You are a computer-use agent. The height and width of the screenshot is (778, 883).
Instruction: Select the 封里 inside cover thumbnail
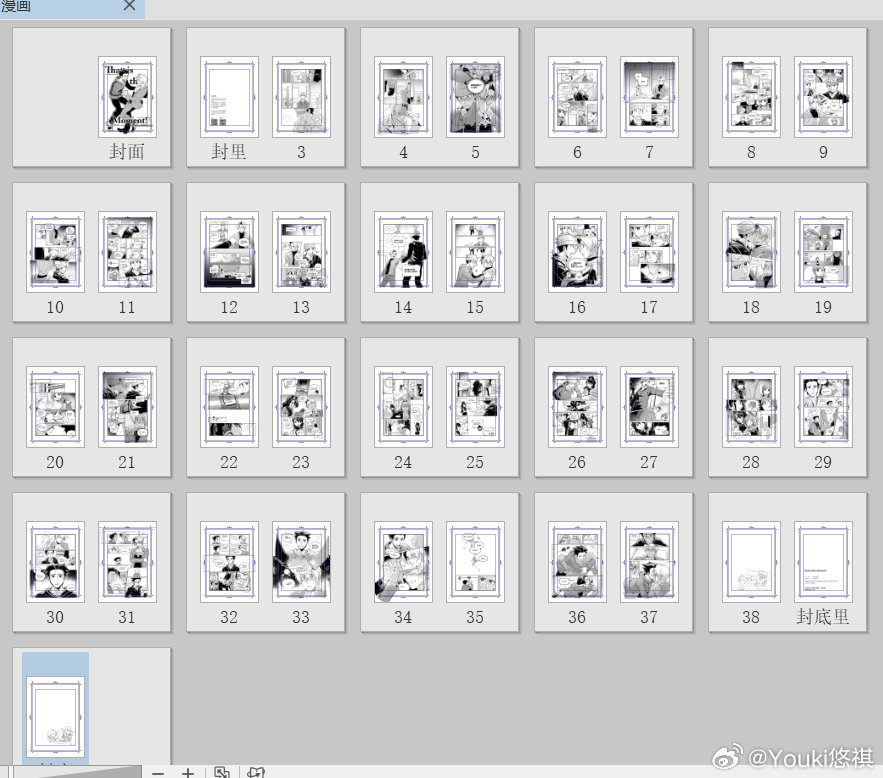click(229, 97)
